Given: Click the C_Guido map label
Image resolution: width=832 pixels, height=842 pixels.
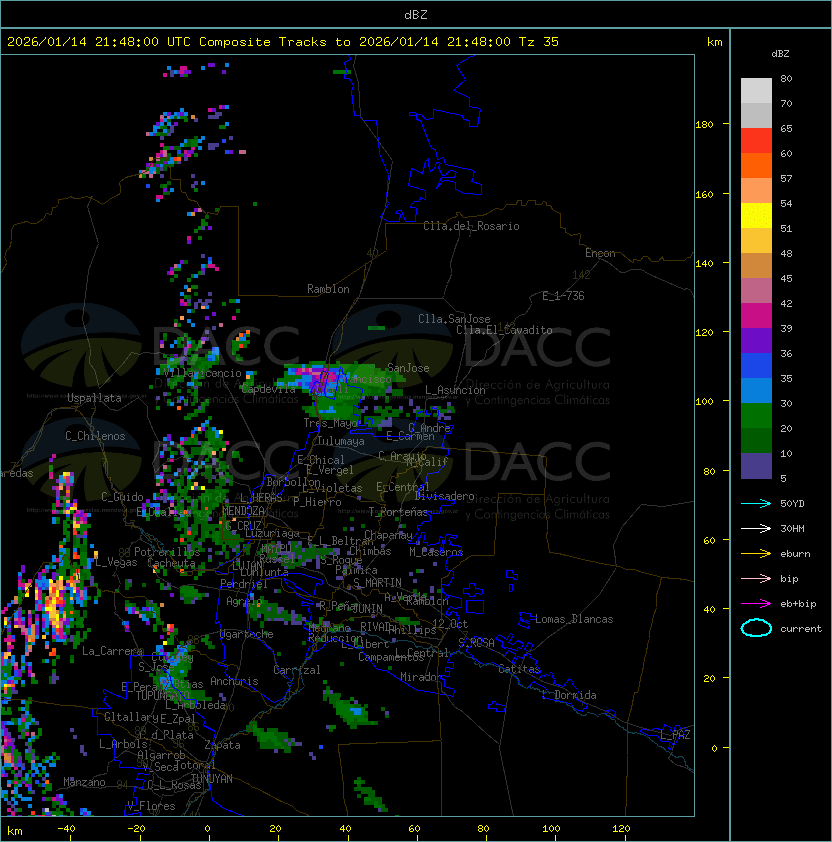Looking at the screenshot, I should pos(122,497).
